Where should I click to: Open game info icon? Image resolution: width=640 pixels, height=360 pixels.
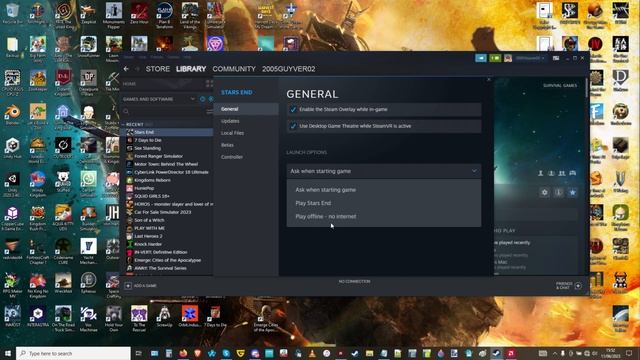[x=558, y=192]
